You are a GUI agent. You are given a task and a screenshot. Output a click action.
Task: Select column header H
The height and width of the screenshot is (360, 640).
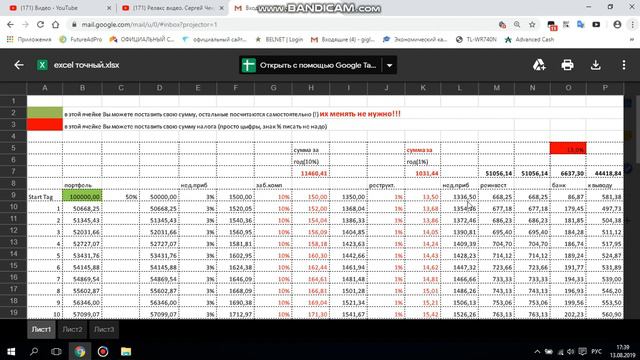point(311,88)
